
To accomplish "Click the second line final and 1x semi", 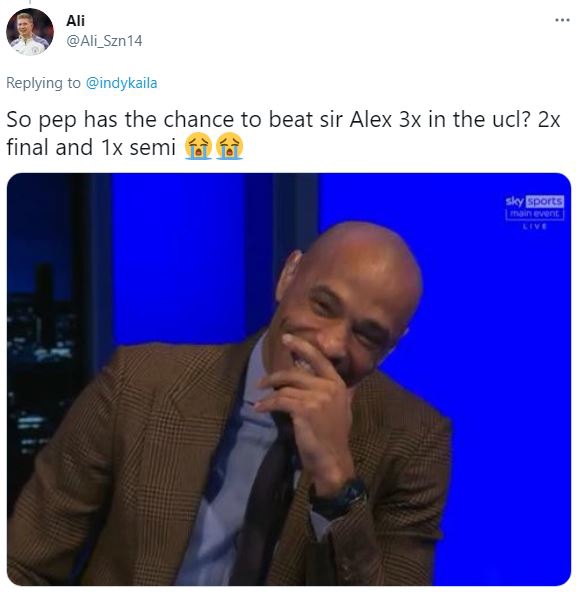I will pos(91,147).
